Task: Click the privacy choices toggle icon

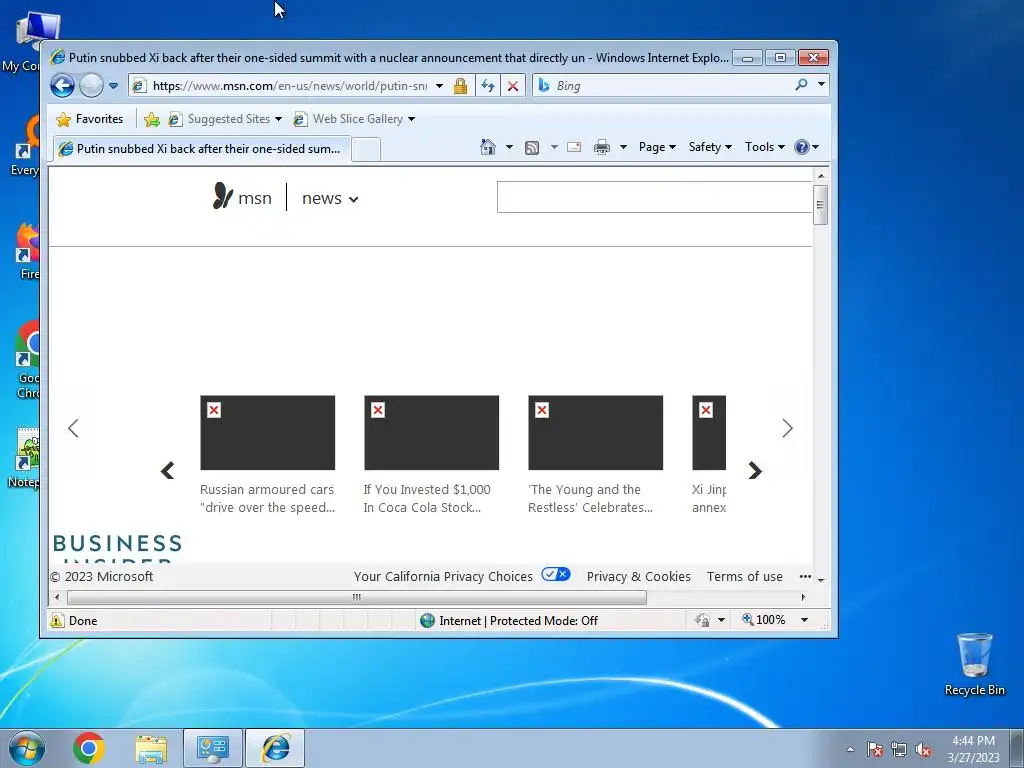Action: [x=556, y=575]
